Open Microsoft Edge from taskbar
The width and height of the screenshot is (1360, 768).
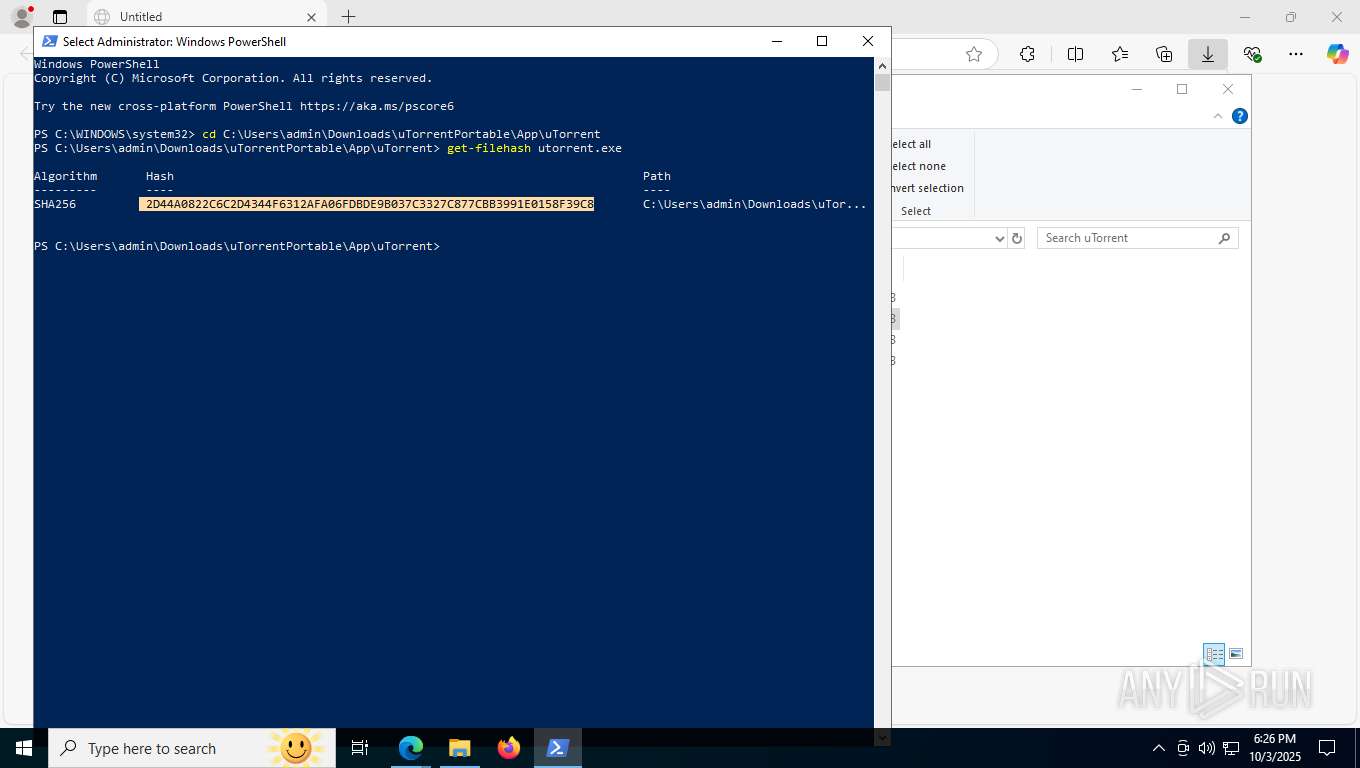411,748
